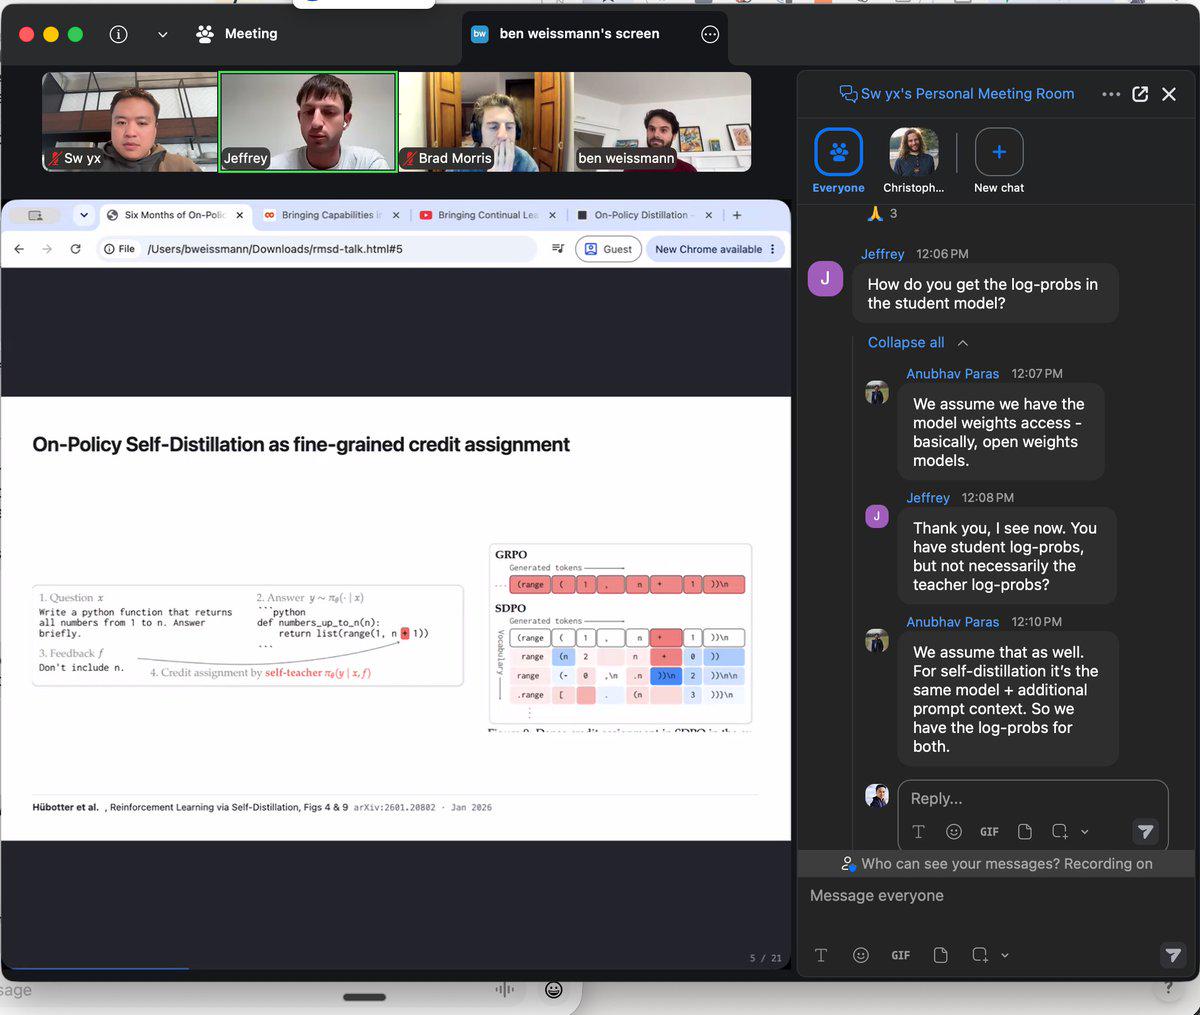The height and width of the screenshot is (1015, 1200).
Task: Close the Six Months of On-Polic tab
Action: click(x=240, y=215)
